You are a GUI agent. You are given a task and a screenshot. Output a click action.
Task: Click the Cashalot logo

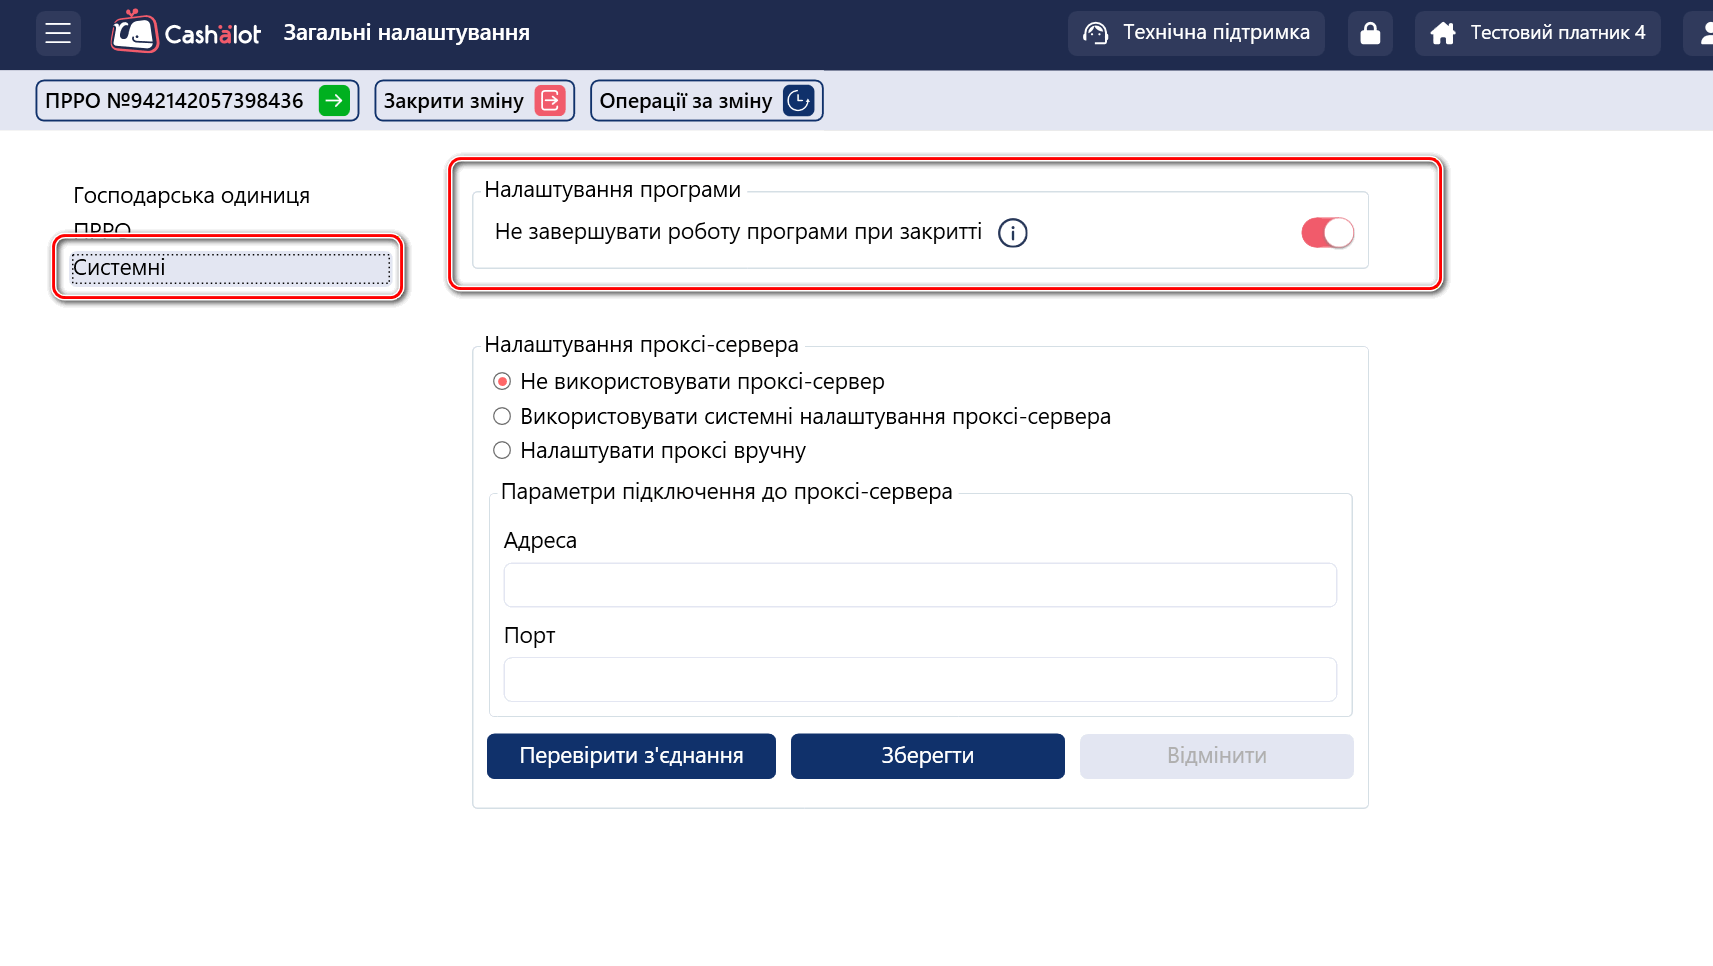[186, 33]
